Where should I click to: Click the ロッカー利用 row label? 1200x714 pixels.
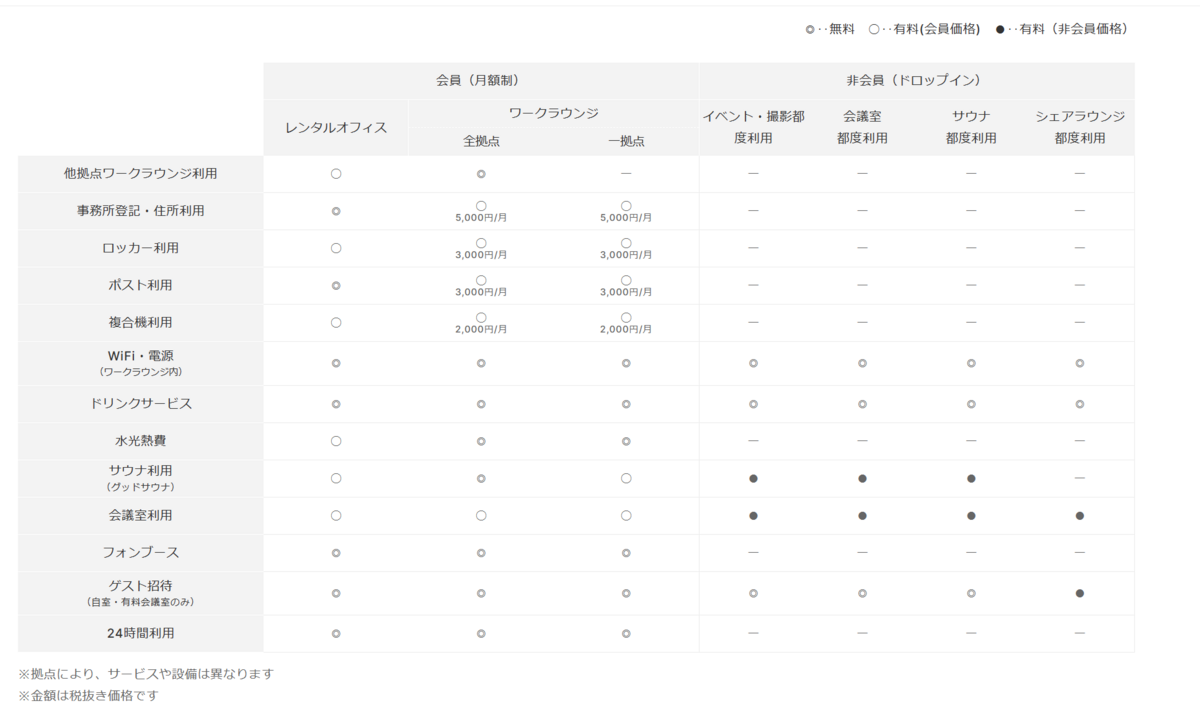(x=140, y=248)
